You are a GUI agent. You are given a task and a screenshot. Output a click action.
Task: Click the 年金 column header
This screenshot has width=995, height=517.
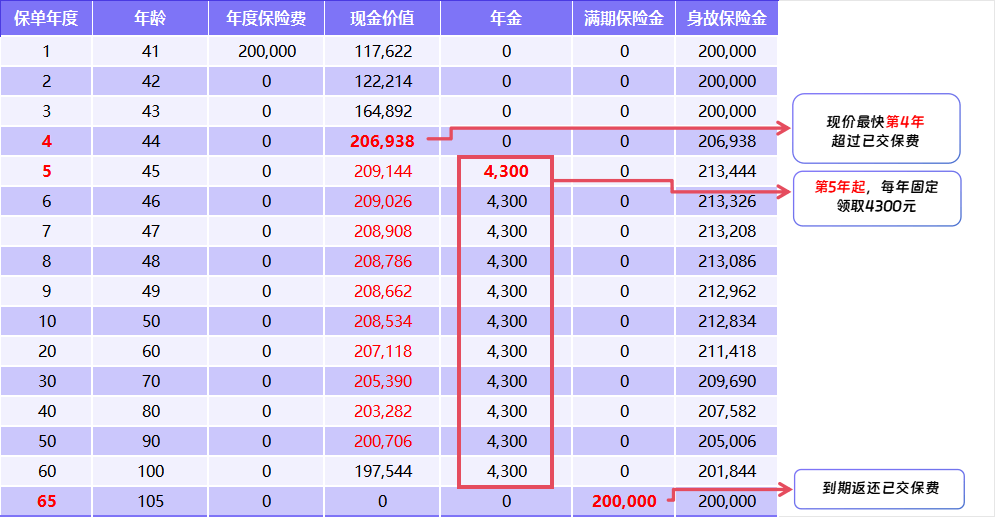pyautogui.click(x=506, y=18)
